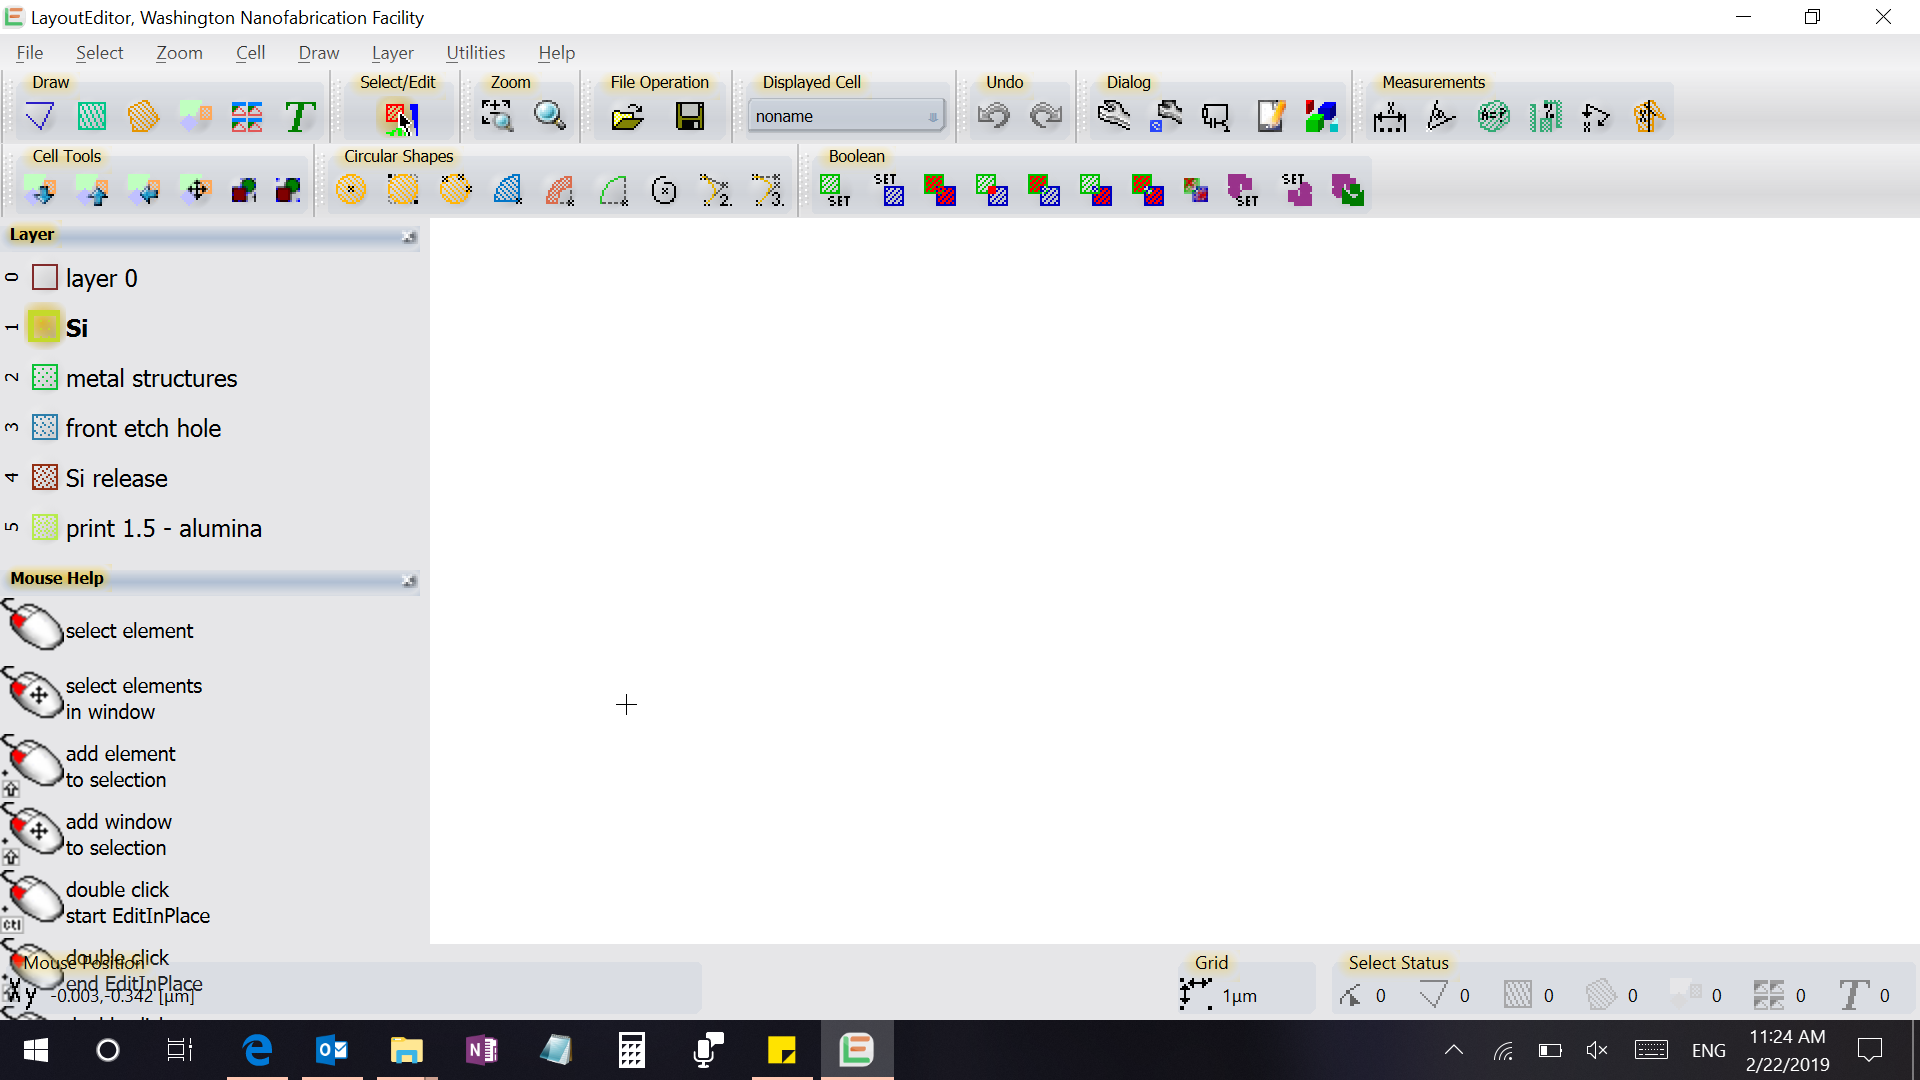Screen dimensions: 1920x1080
Task: Click the blue Boolean set B icon
Action: [x=888, y=190]
